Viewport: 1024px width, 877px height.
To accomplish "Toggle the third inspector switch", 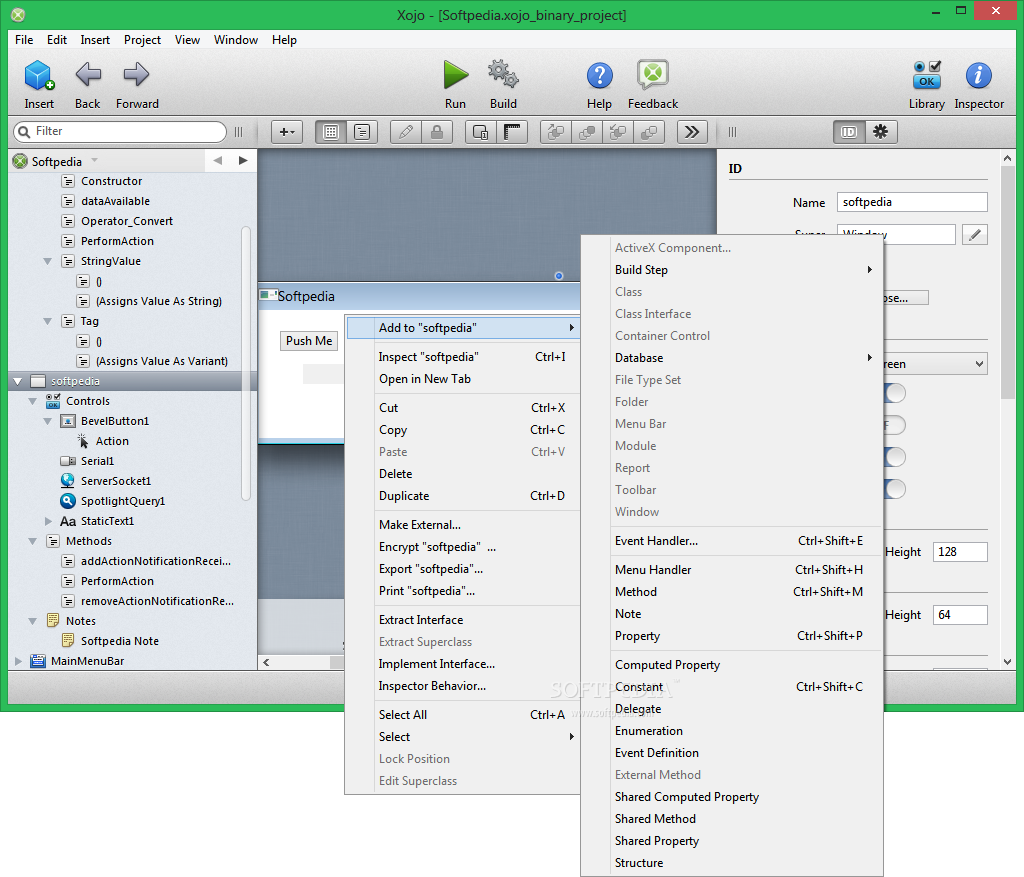I will (895, 456).
